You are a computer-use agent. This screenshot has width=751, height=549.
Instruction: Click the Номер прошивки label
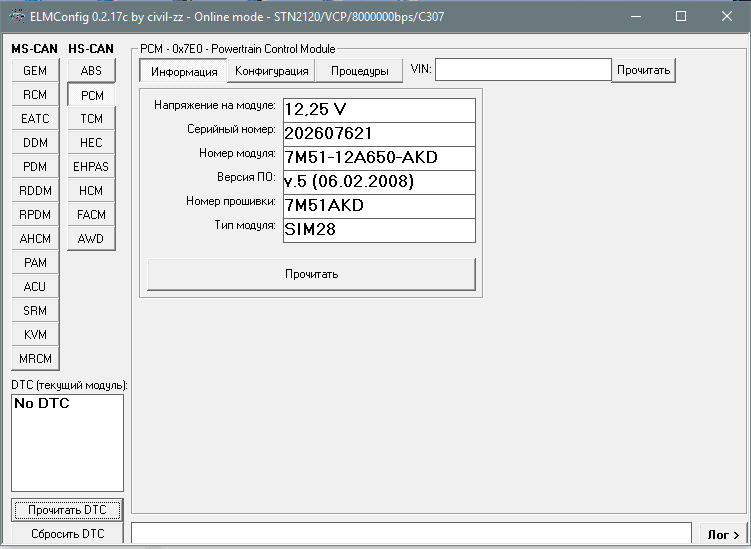tap(231, 201)
